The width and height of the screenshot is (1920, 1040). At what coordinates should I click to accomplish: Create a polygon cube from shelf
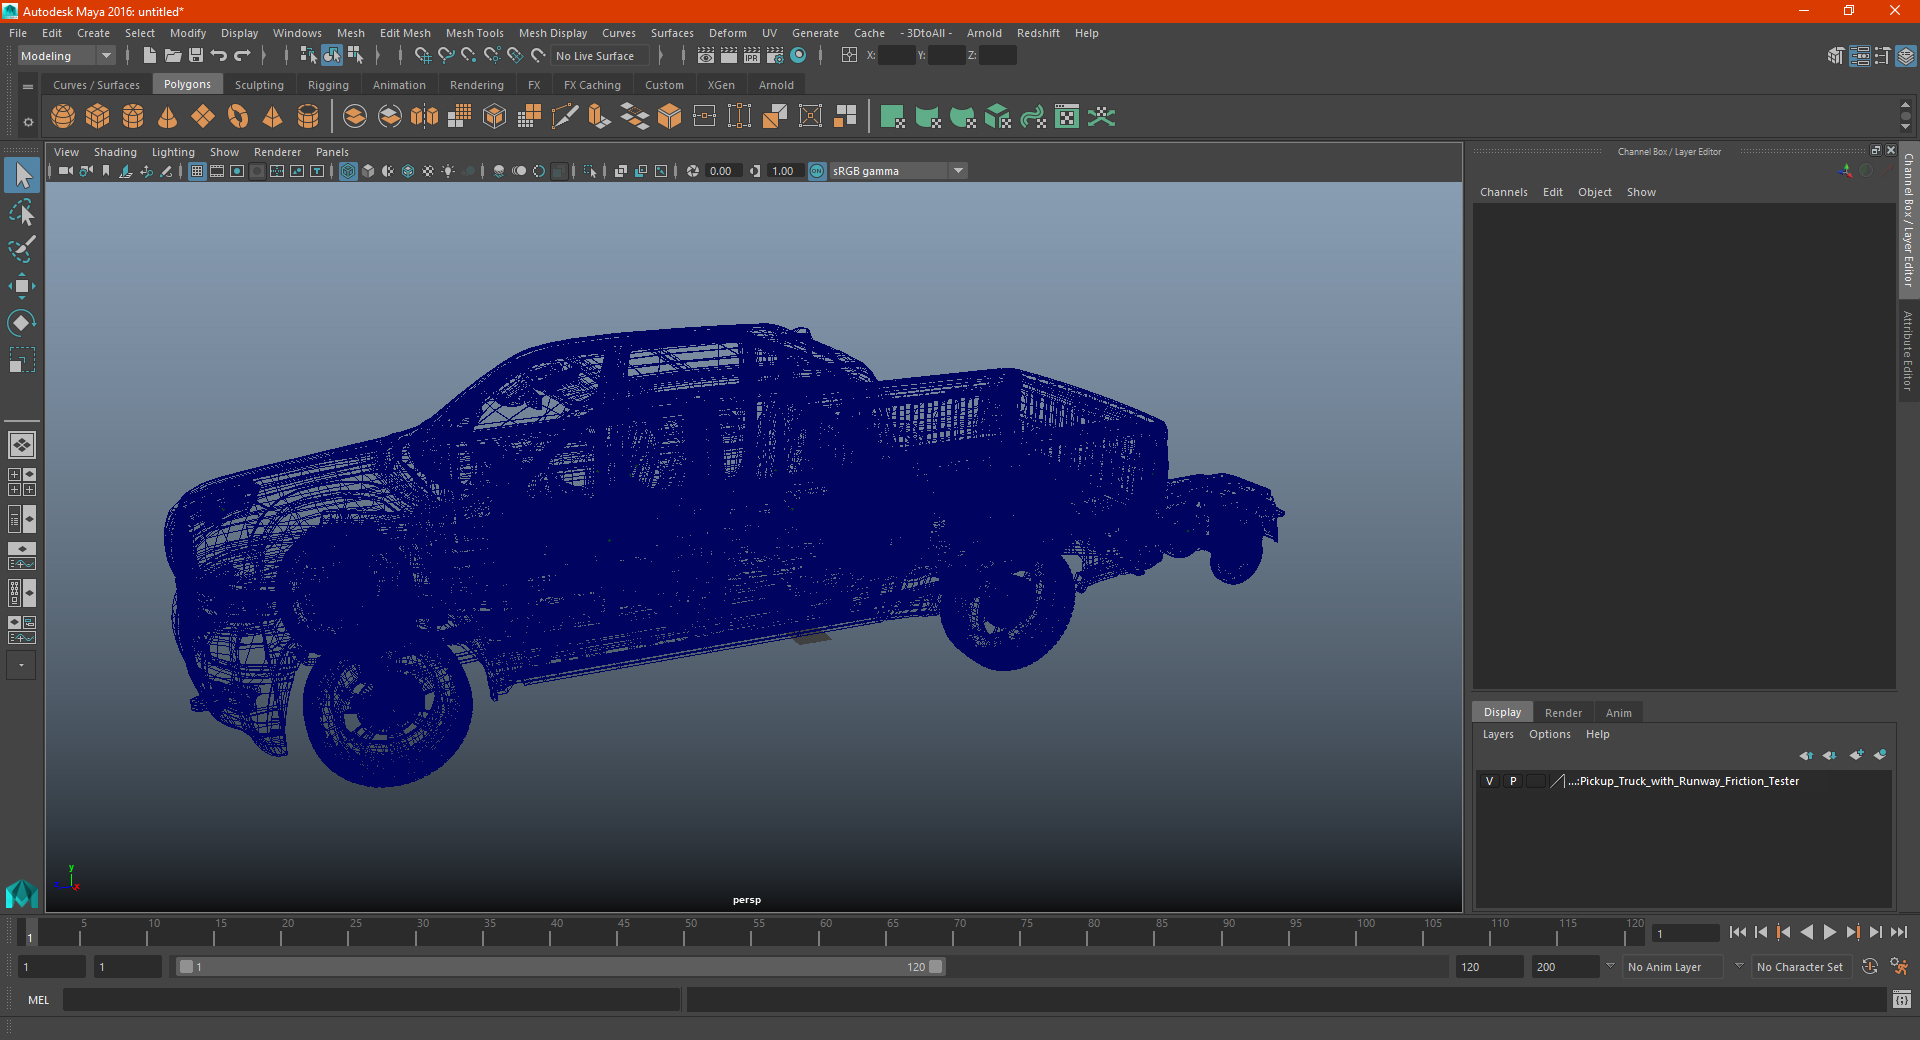point(98,117)
